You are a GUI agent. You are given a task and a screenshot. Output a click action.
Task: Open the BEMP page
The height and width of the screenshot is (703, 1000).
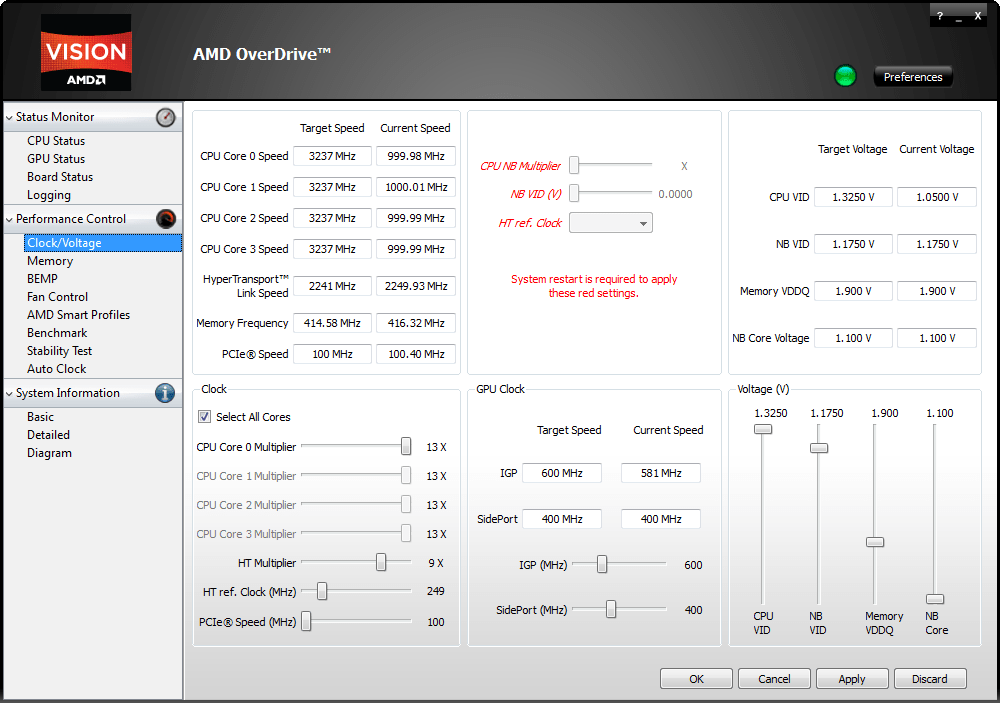click(42, 279)
